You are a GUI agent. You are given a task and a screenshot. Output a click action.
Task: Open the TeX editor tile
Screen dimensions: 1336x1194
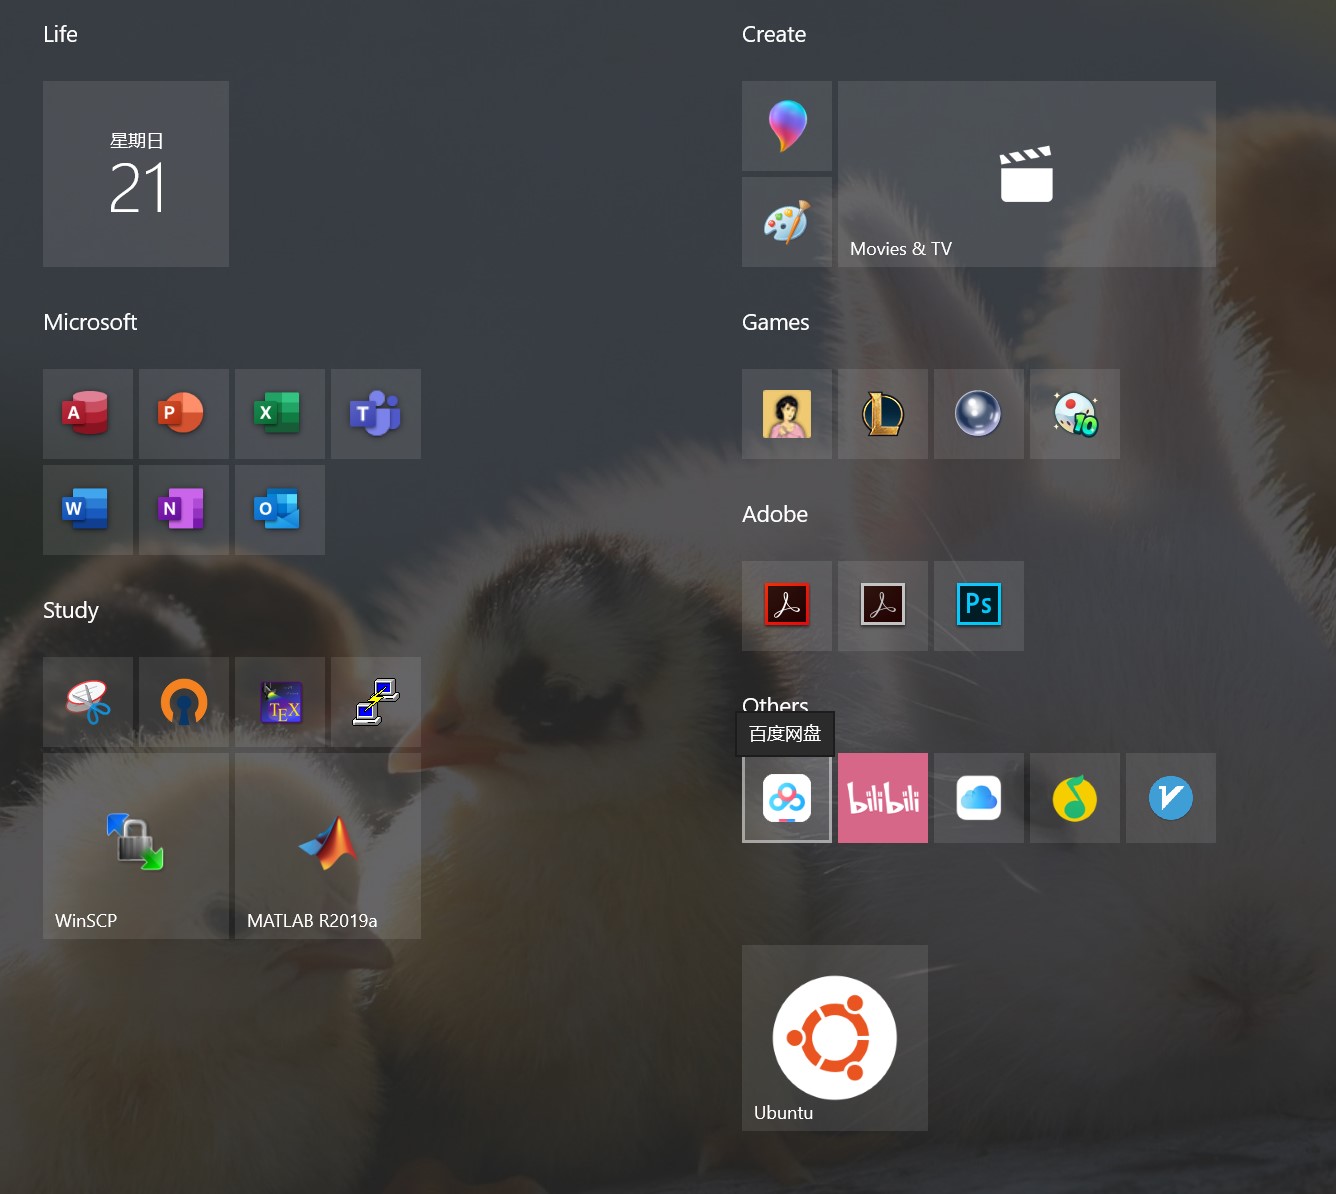pyautogui.click(x=280, y=702)
